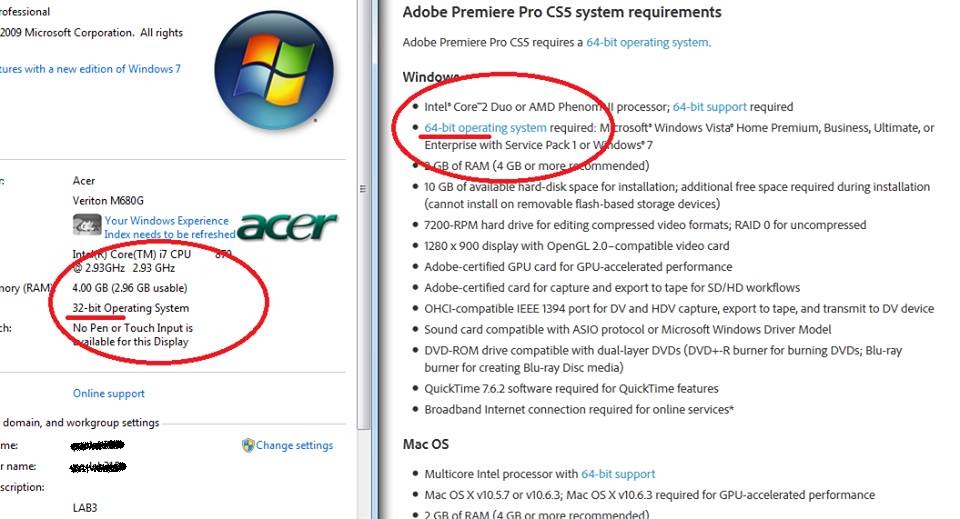Click the Windows 7 logo orb
The height and width of the screenshot is (519, 960).
click(x=274, y=70)
